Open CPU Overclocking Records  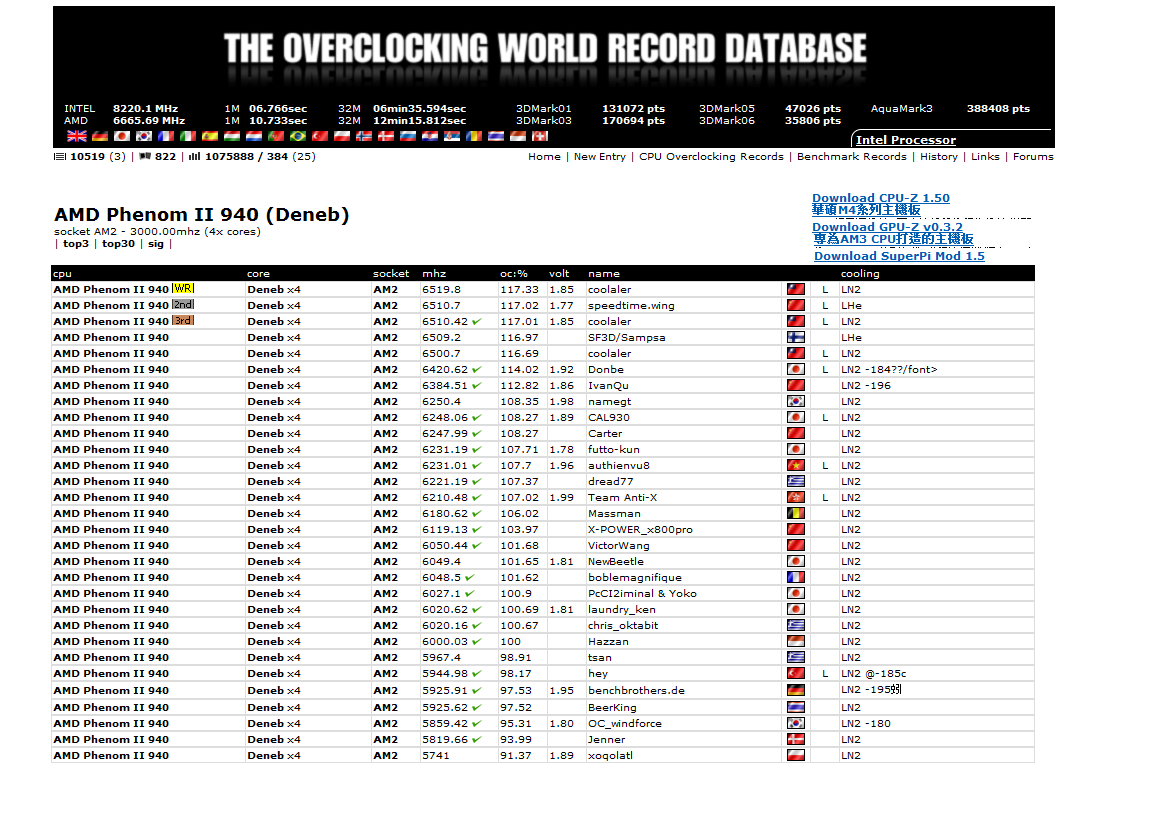[711, 157]
